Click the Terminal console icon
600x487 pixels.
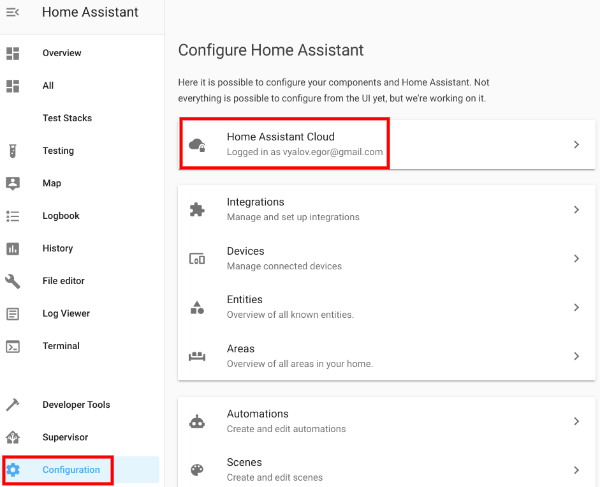[x=13, y=346]
